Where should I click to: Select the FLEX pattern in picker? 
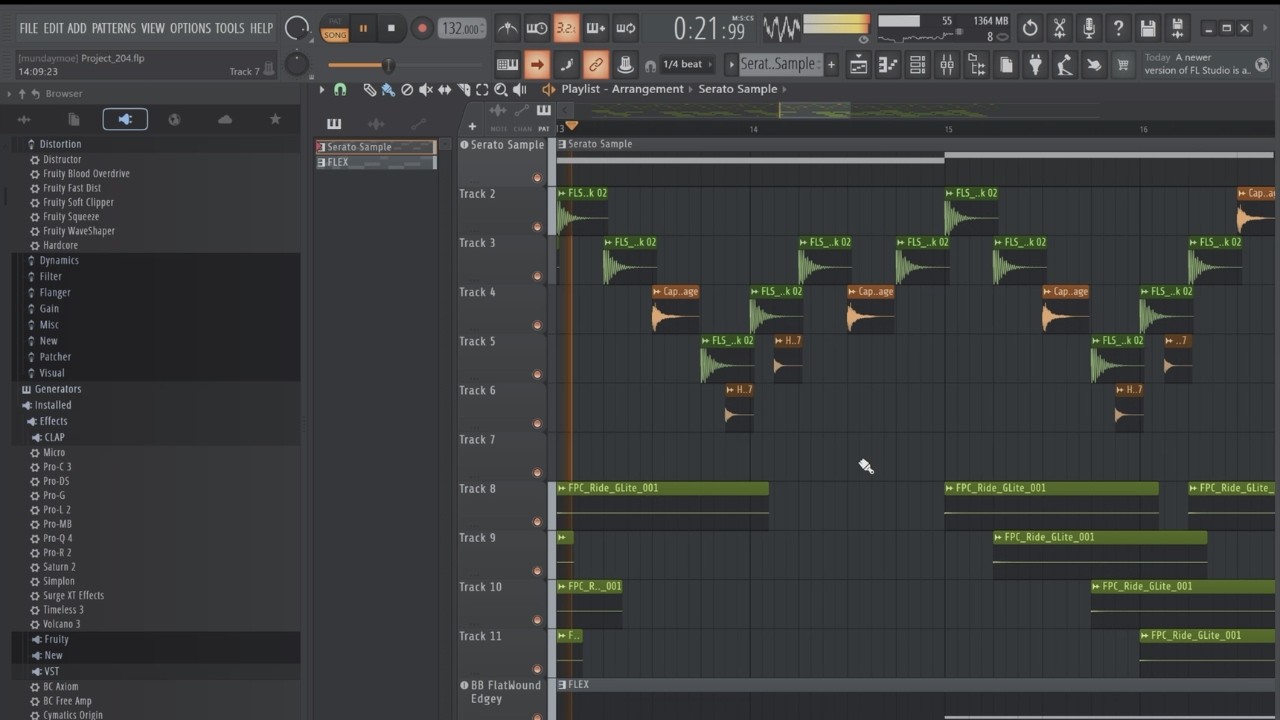tap(376, 162)
